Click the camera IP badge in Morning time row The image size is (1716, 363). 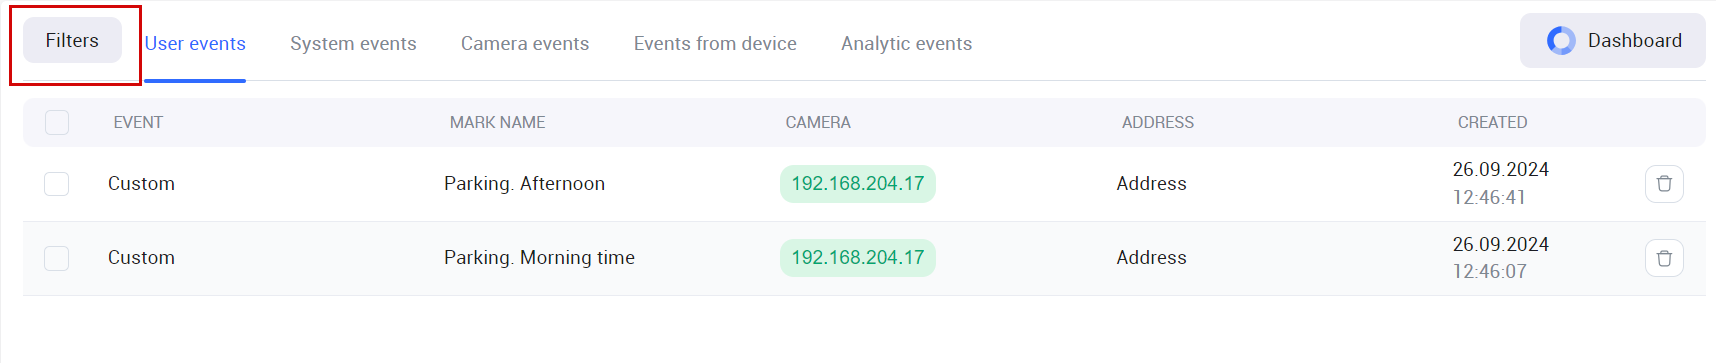coord(858,258)
